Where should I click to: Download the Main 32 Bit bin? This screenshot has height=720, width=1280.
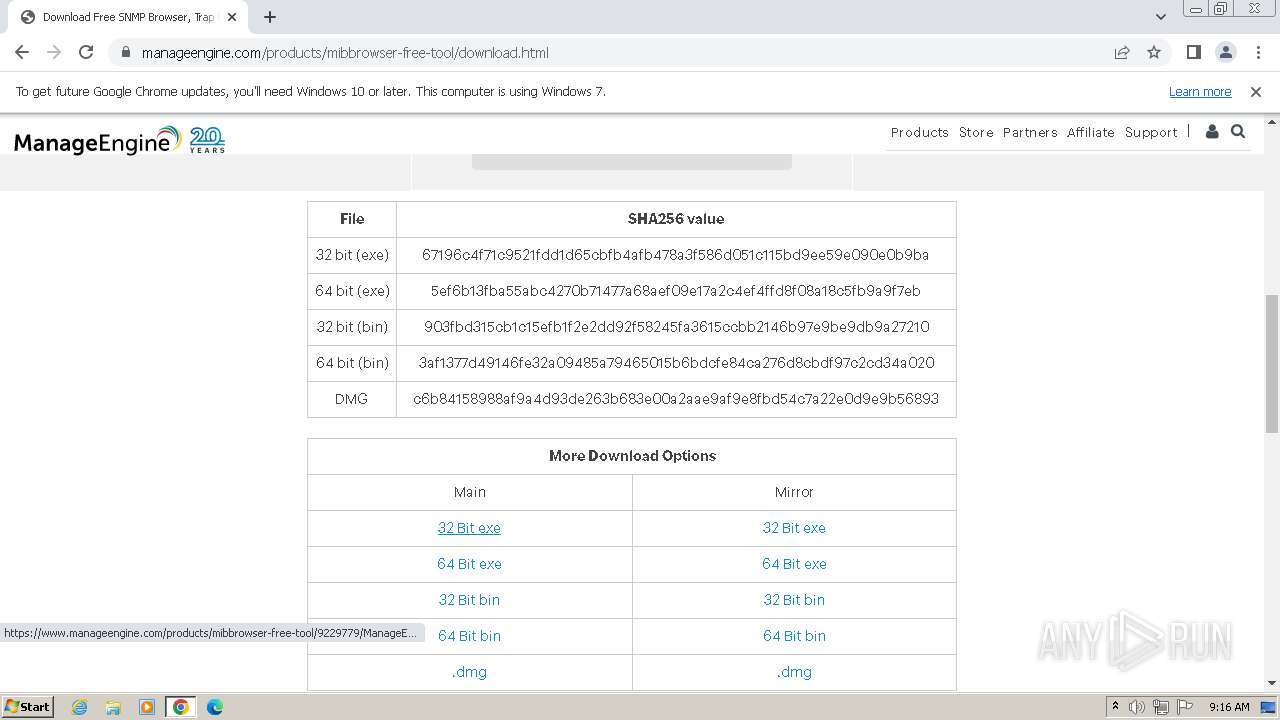point(469,600)
